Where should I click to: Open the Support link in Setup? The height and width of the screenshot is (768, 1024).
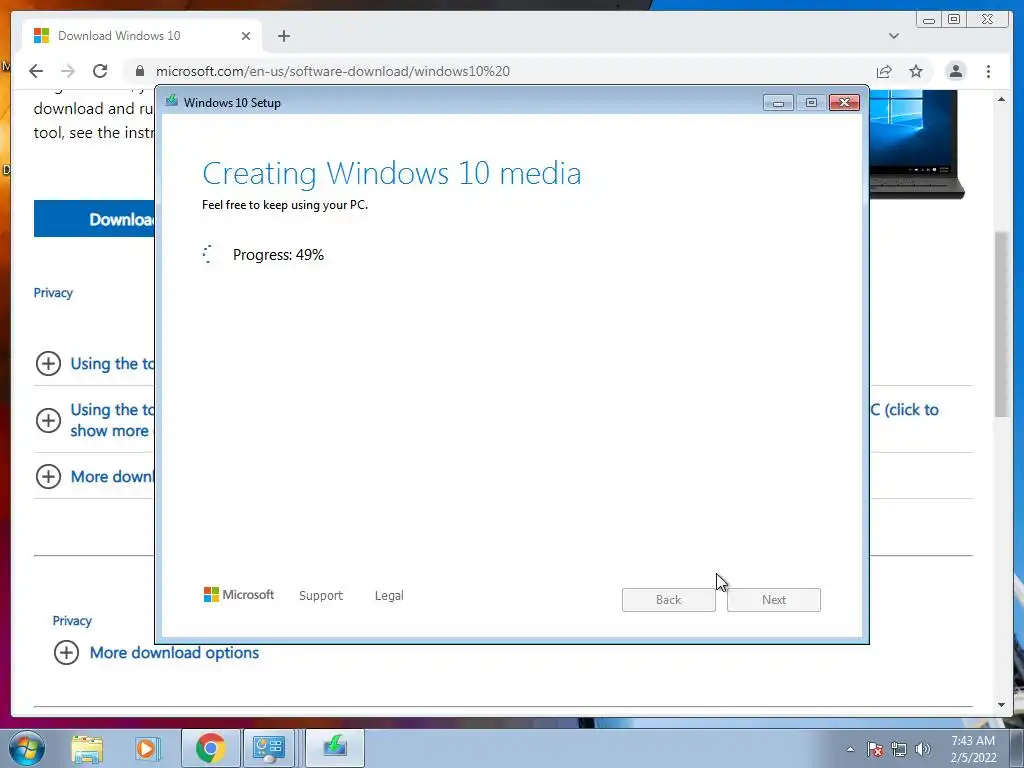(321, 596)
